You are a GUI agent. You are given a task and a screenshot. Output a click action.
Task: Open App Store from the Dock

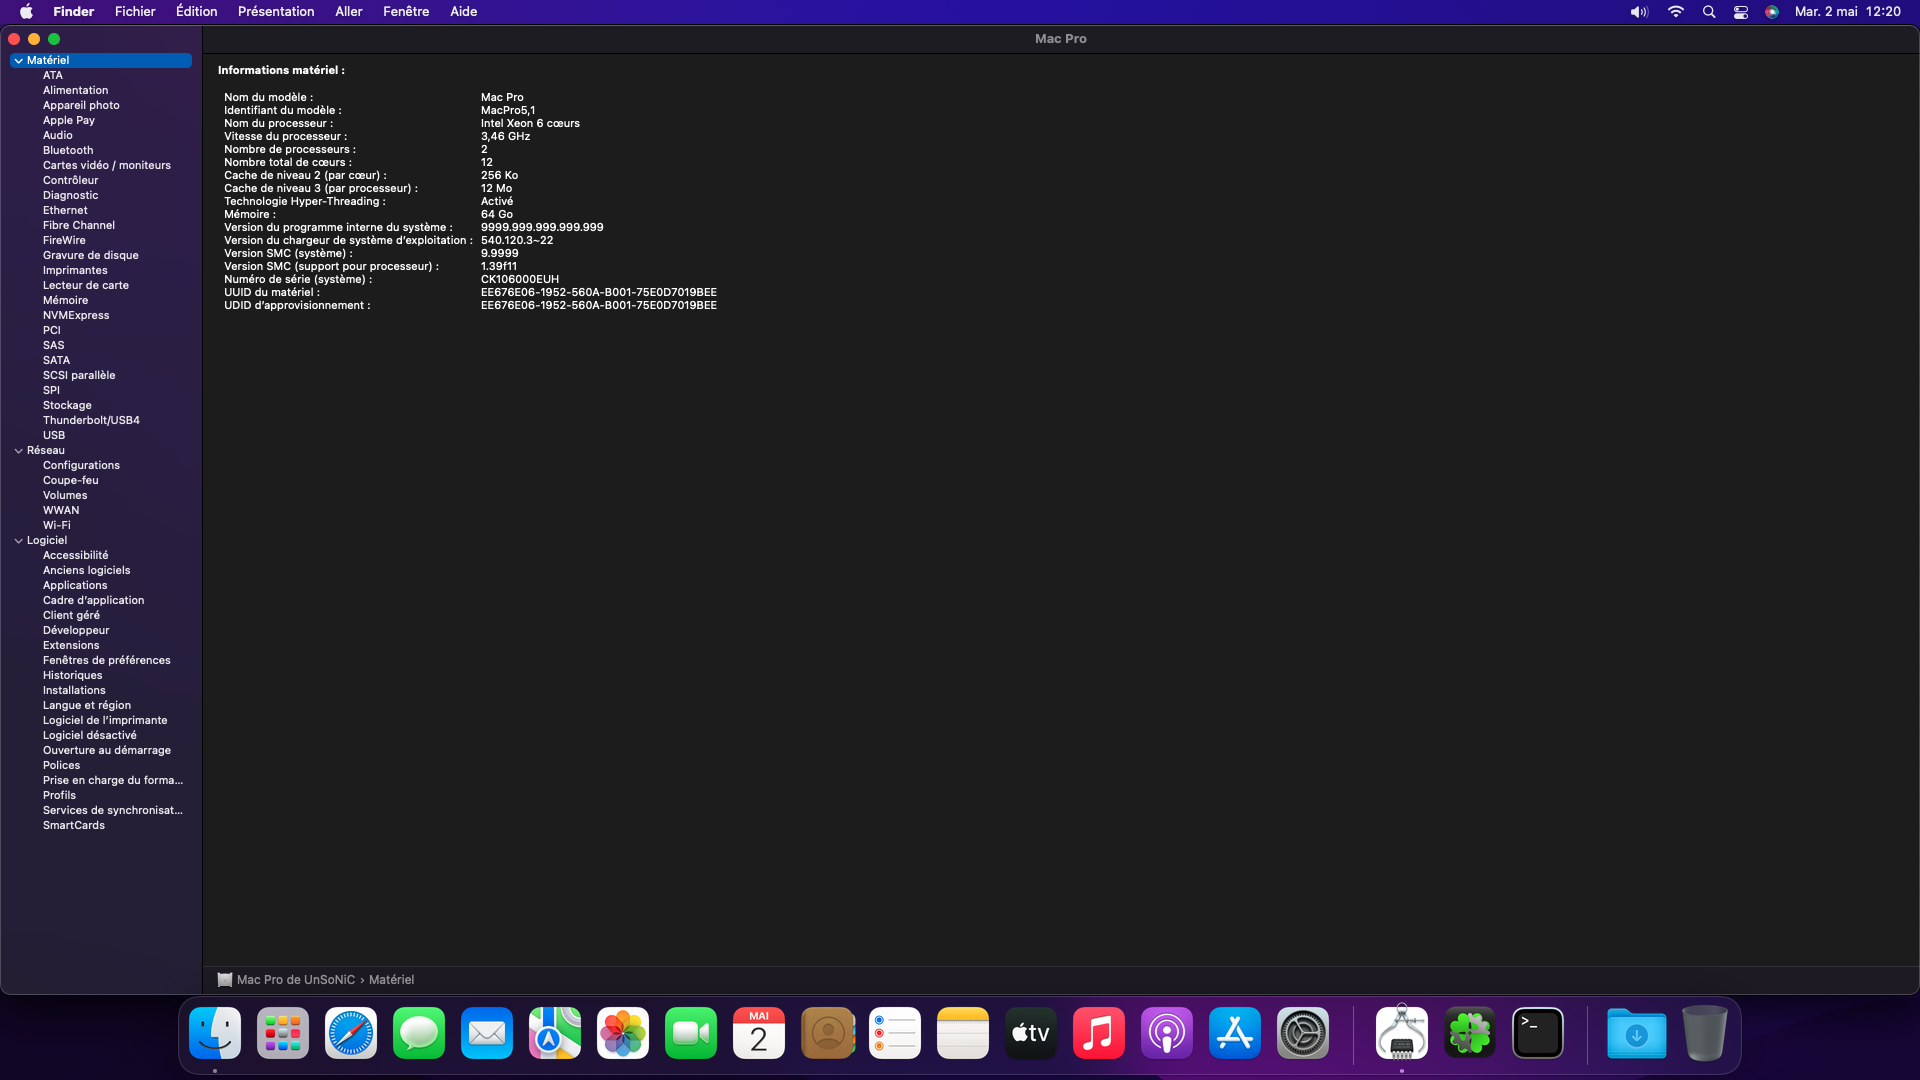coord(1235,1033)
